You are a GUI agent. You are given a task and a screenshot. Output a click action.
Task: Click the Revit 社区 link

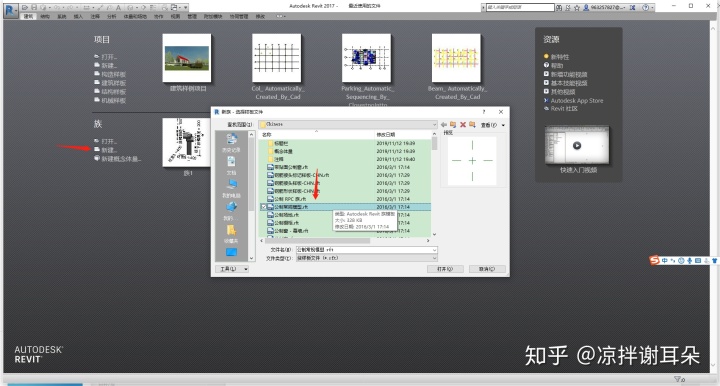[x=561, y=109]
